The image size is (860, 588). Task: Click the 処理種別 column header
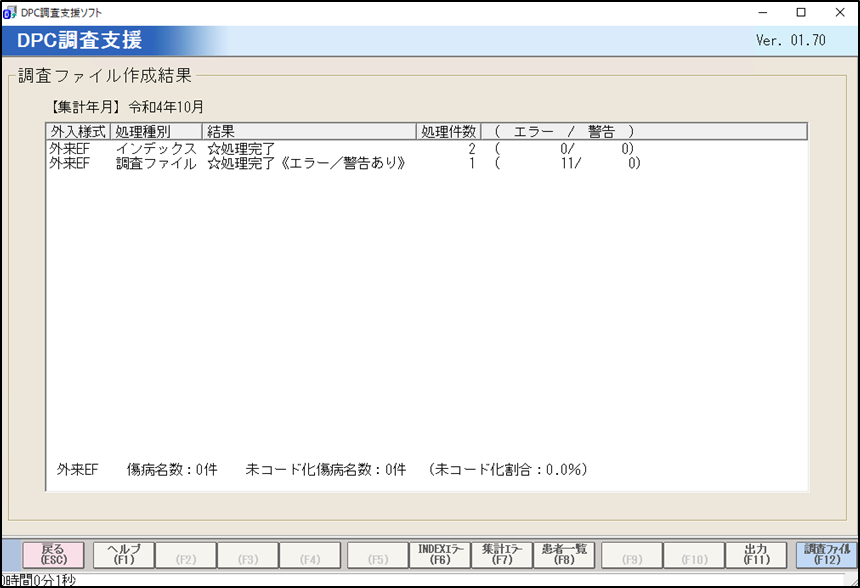coord(156,132)
